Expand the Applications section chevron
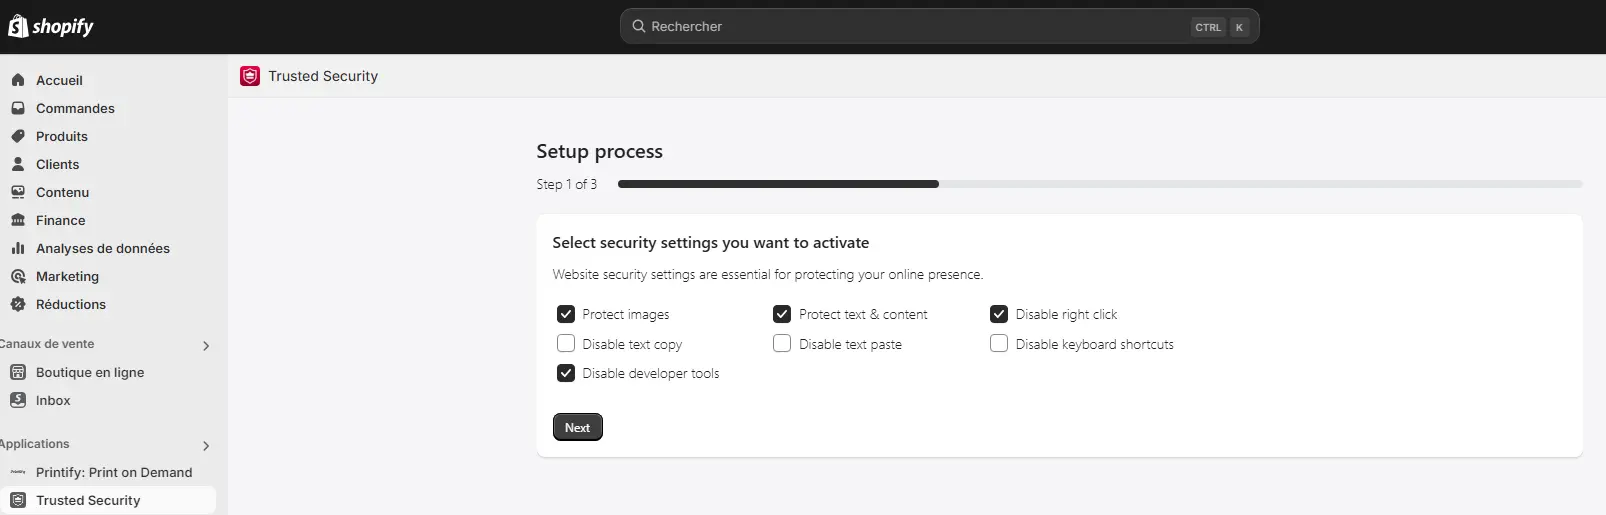 click(206, 446)
